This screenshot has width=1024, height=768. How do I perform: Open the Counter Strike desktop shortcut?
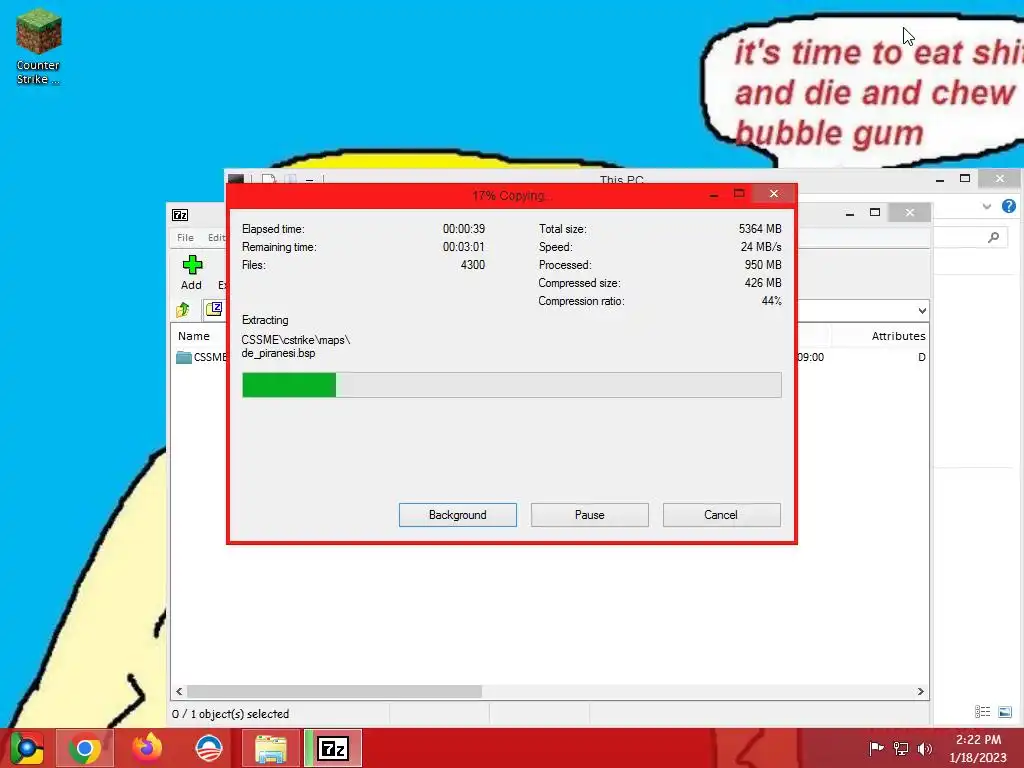[x=39, y=48]
